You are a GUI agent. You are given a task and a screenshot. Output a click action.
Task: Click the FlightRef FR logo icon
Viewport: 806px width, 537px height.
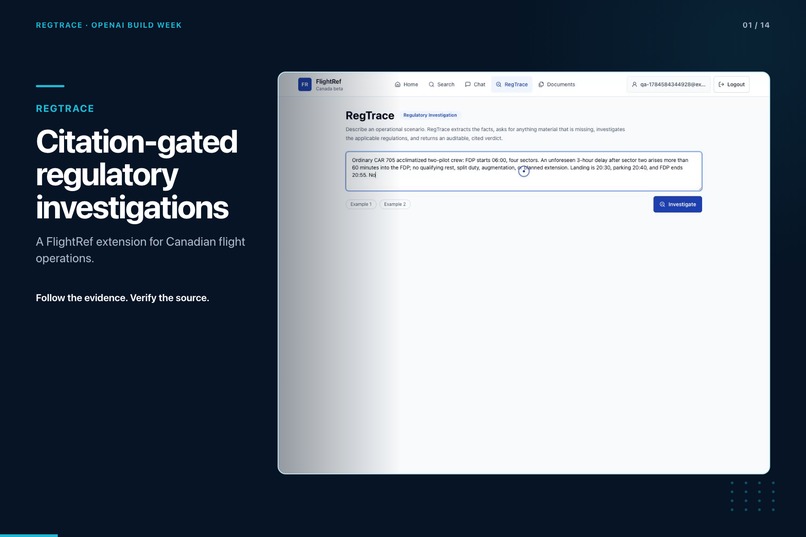tap(305, 84)
